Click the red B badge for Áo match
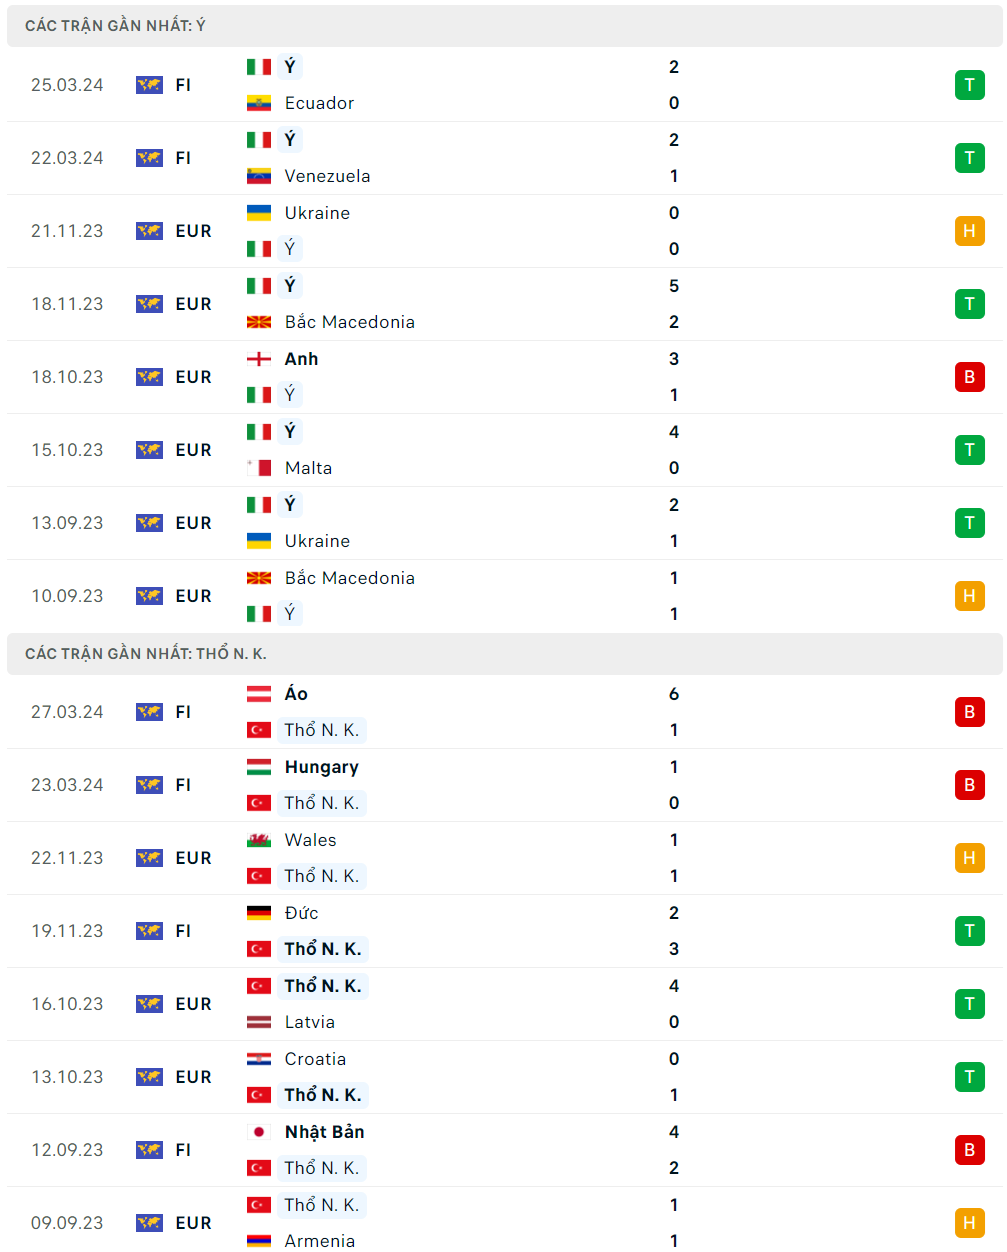This screenshot has width=1007, height=1252. pos(969,712)
